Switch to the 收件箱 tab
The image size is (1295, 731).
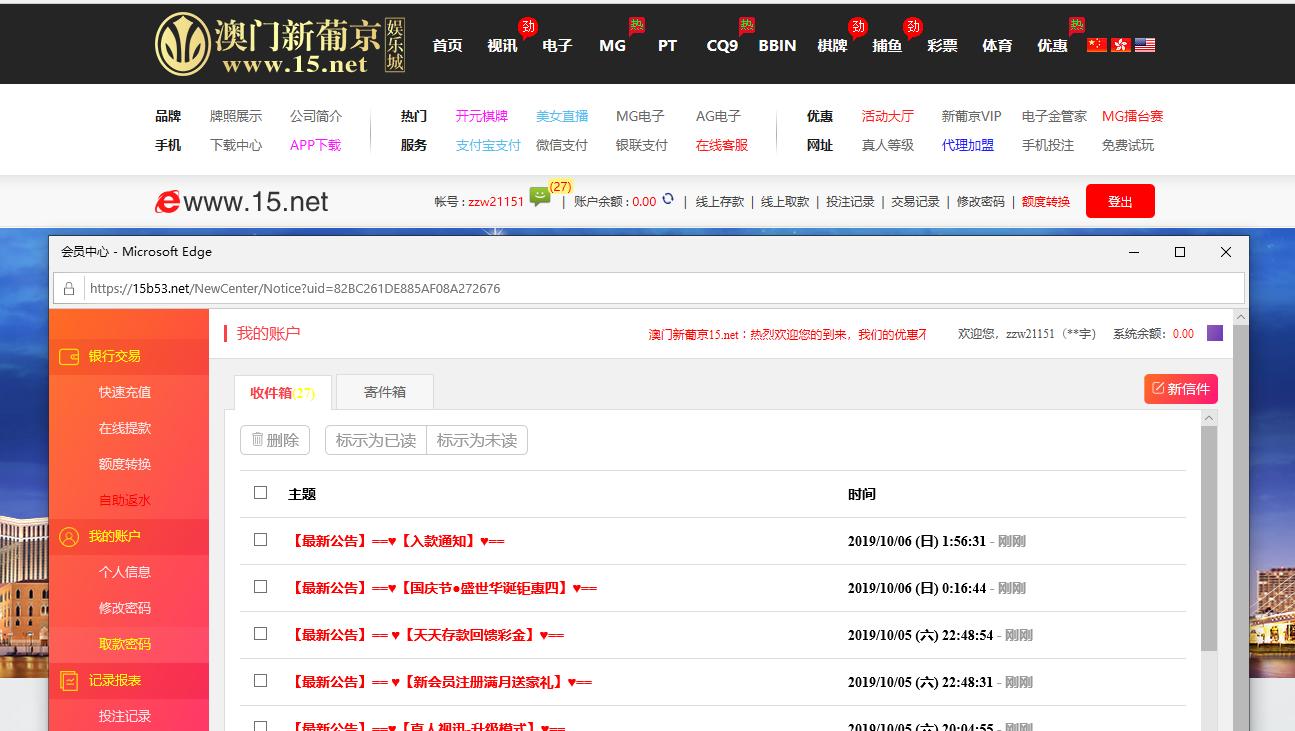click(283, 392)
